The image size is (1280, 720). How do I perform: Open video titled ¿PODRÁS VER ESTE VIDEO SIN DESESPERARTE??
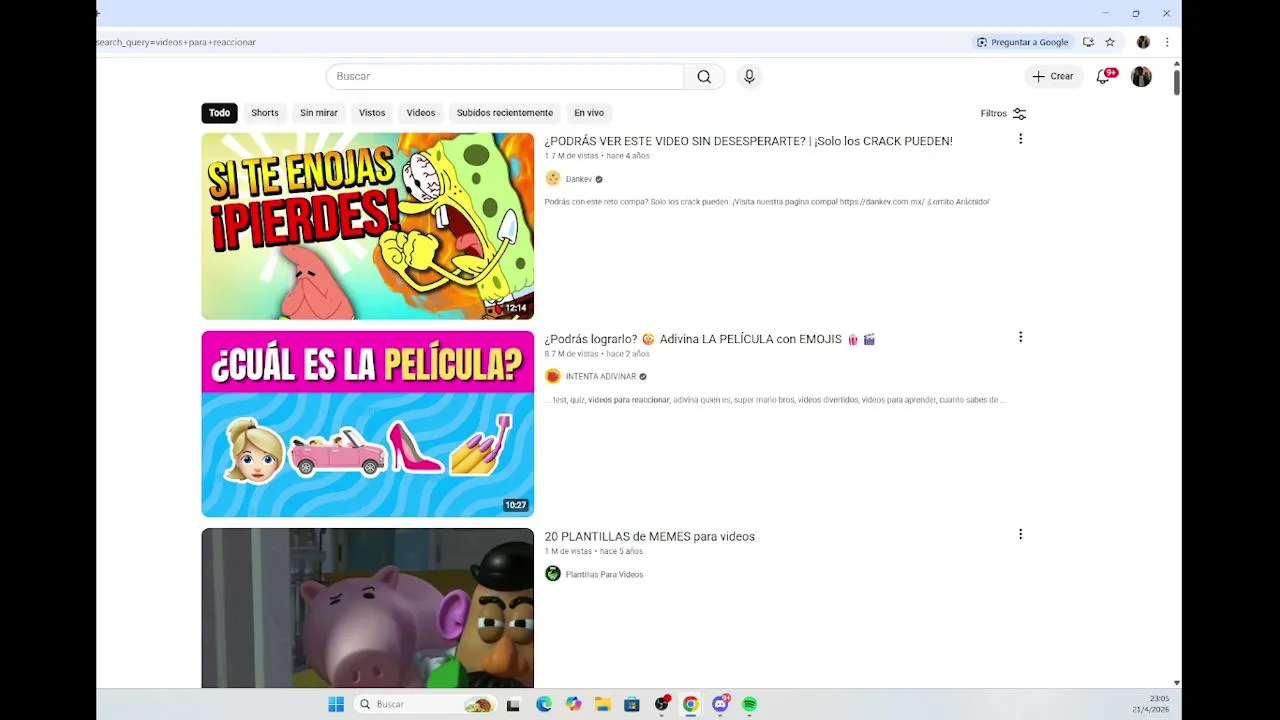pos(748,141)
